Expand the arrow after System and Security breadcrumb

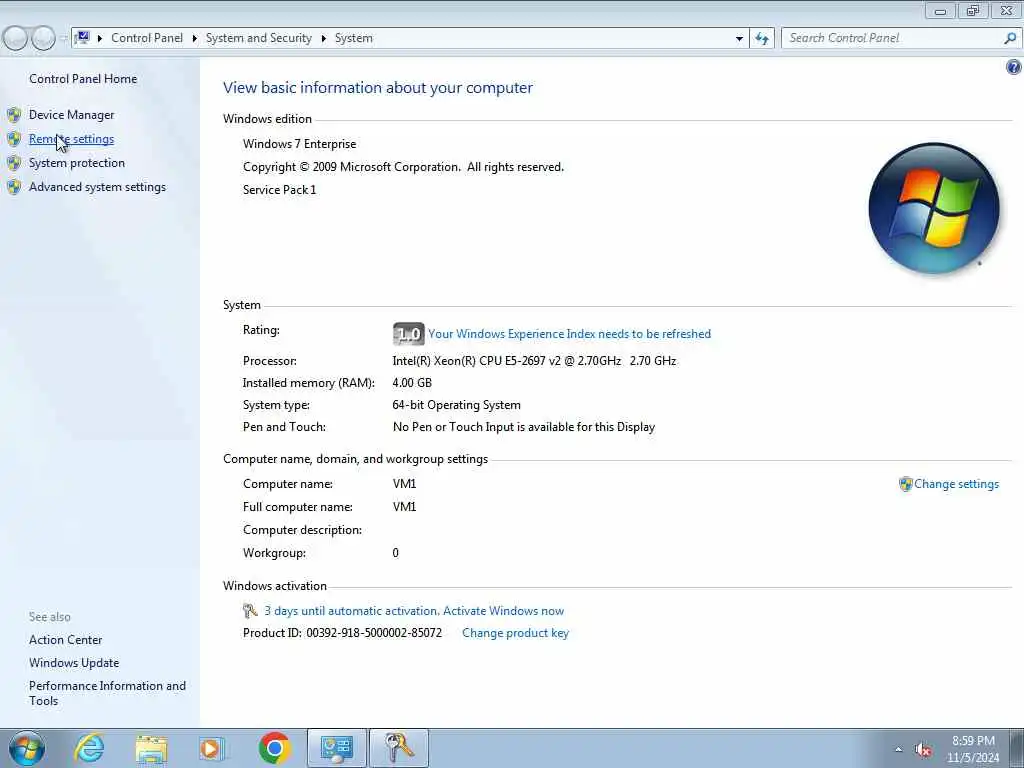[x=323, y=39]
